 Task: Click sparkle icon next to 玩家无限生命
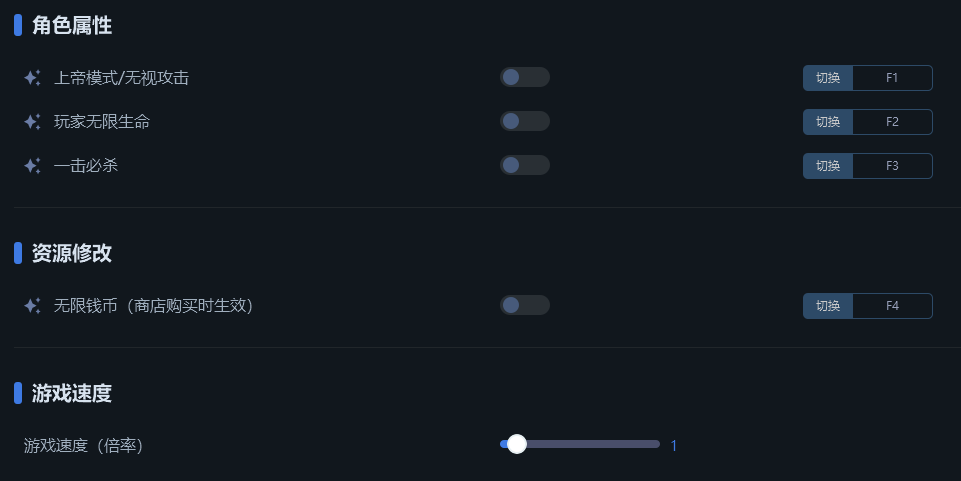(x=32, y=122)
